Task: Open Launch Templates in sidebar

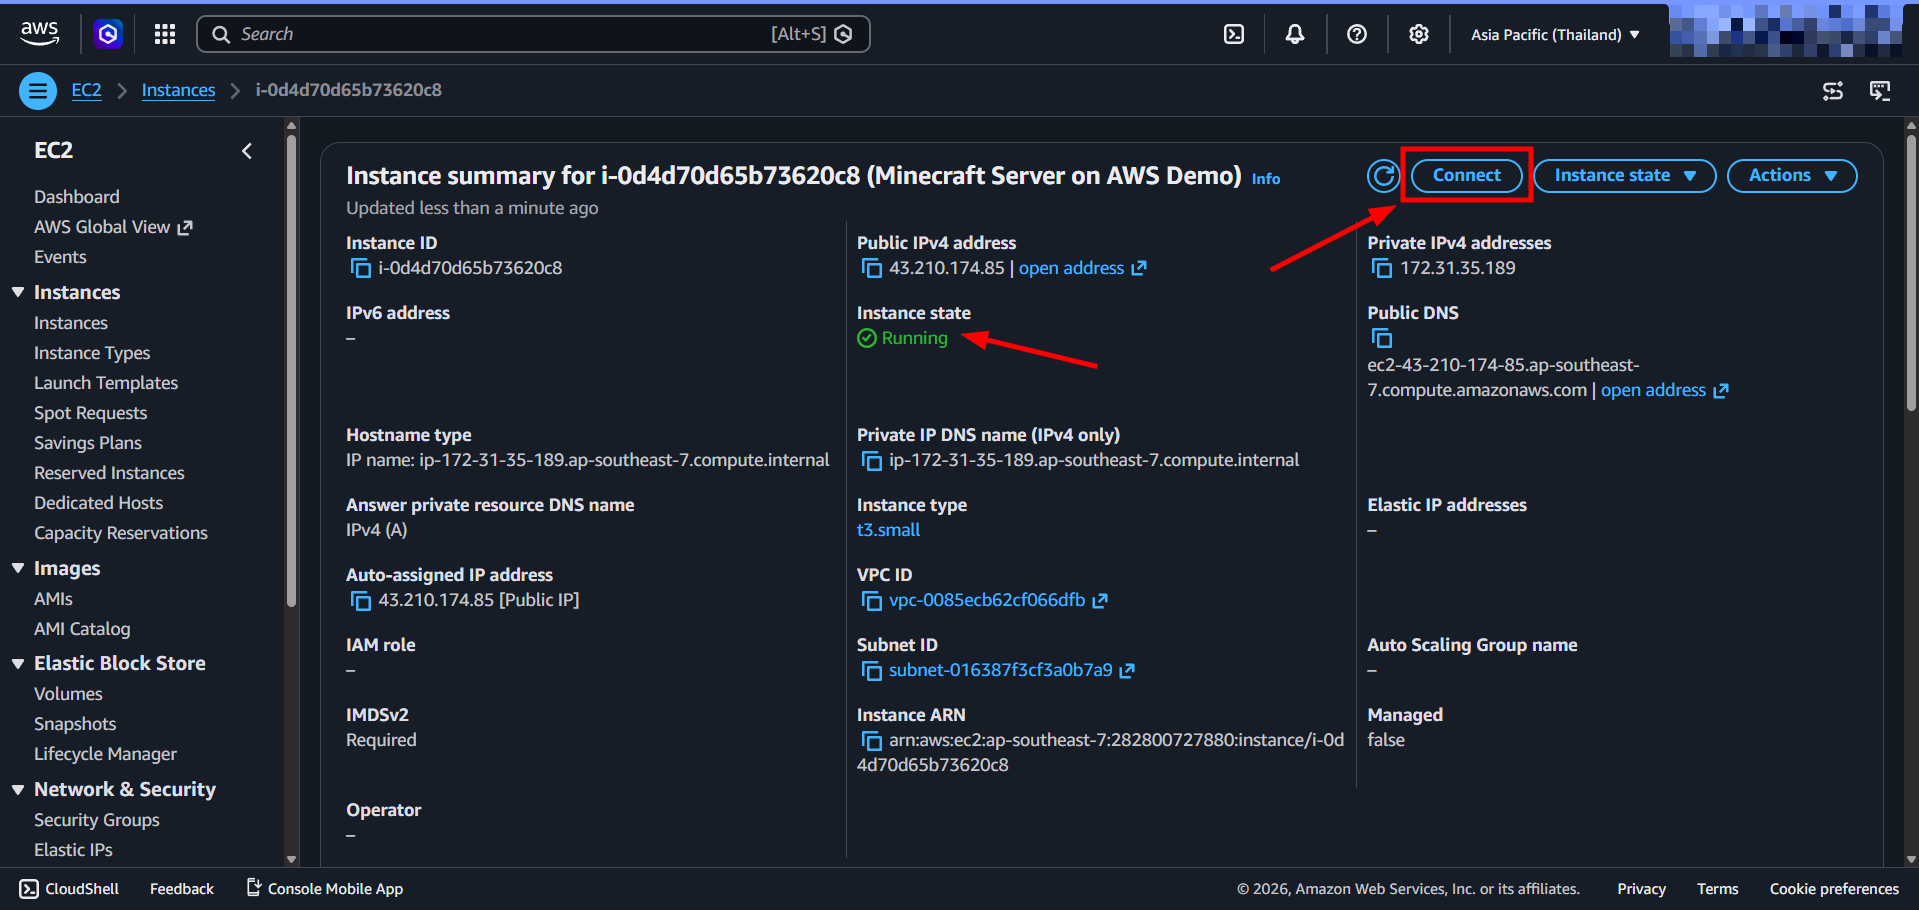Action: [x=106, y=383]
